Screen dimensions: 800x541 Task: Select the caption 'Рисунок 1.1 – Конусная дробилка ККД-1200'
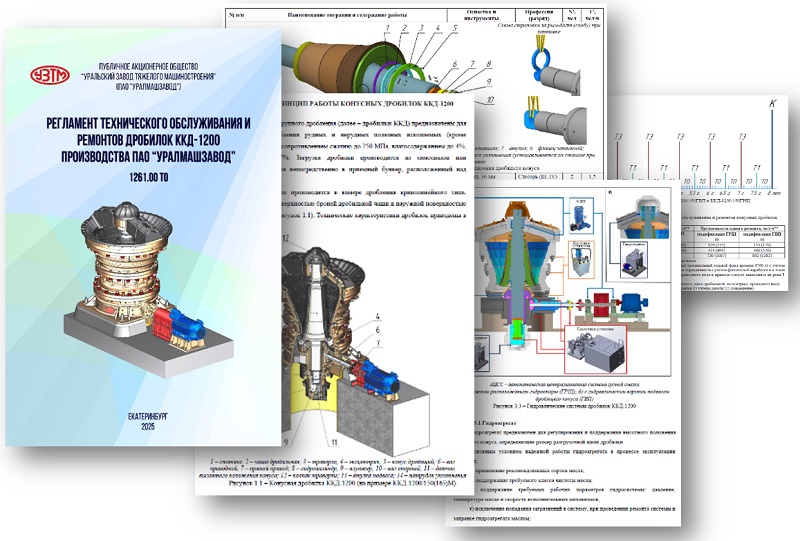click(342, 482)
